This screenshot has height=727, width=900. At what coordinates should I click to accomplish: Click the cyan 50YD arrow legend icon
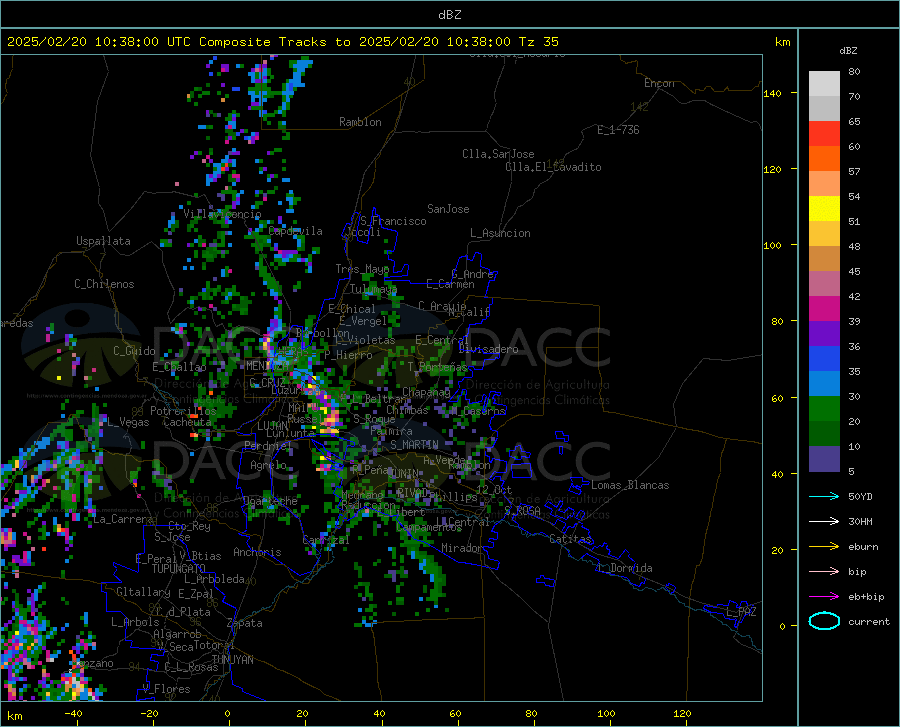824,496
